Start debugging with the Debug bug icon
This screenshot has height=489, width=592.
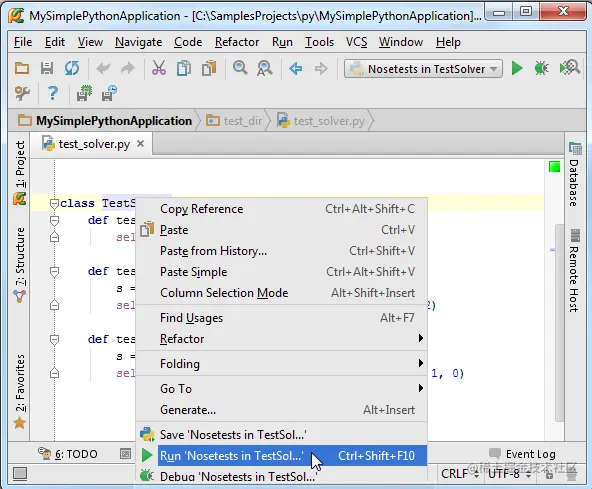point(541,68)
